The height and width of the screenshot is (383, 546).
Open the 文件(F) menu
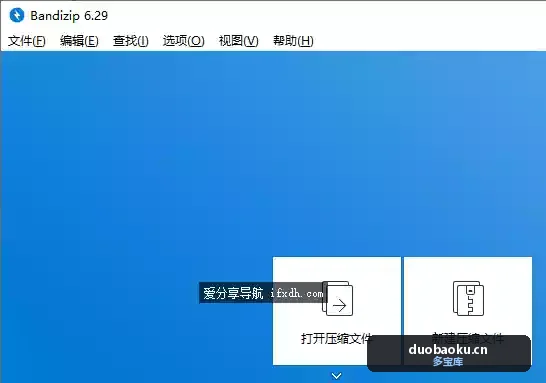click(27, 41)
